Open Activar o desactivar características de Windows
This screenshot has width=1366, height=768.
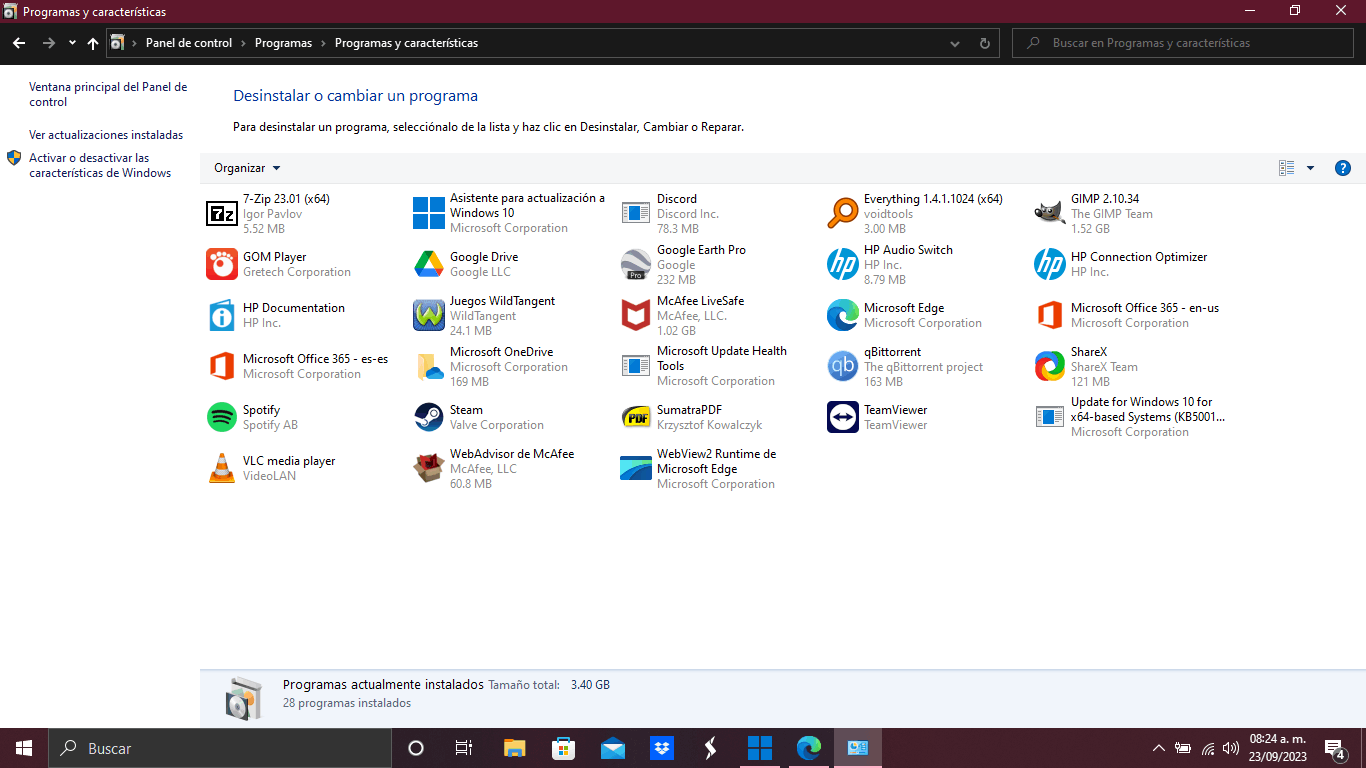tap(100, 165)
